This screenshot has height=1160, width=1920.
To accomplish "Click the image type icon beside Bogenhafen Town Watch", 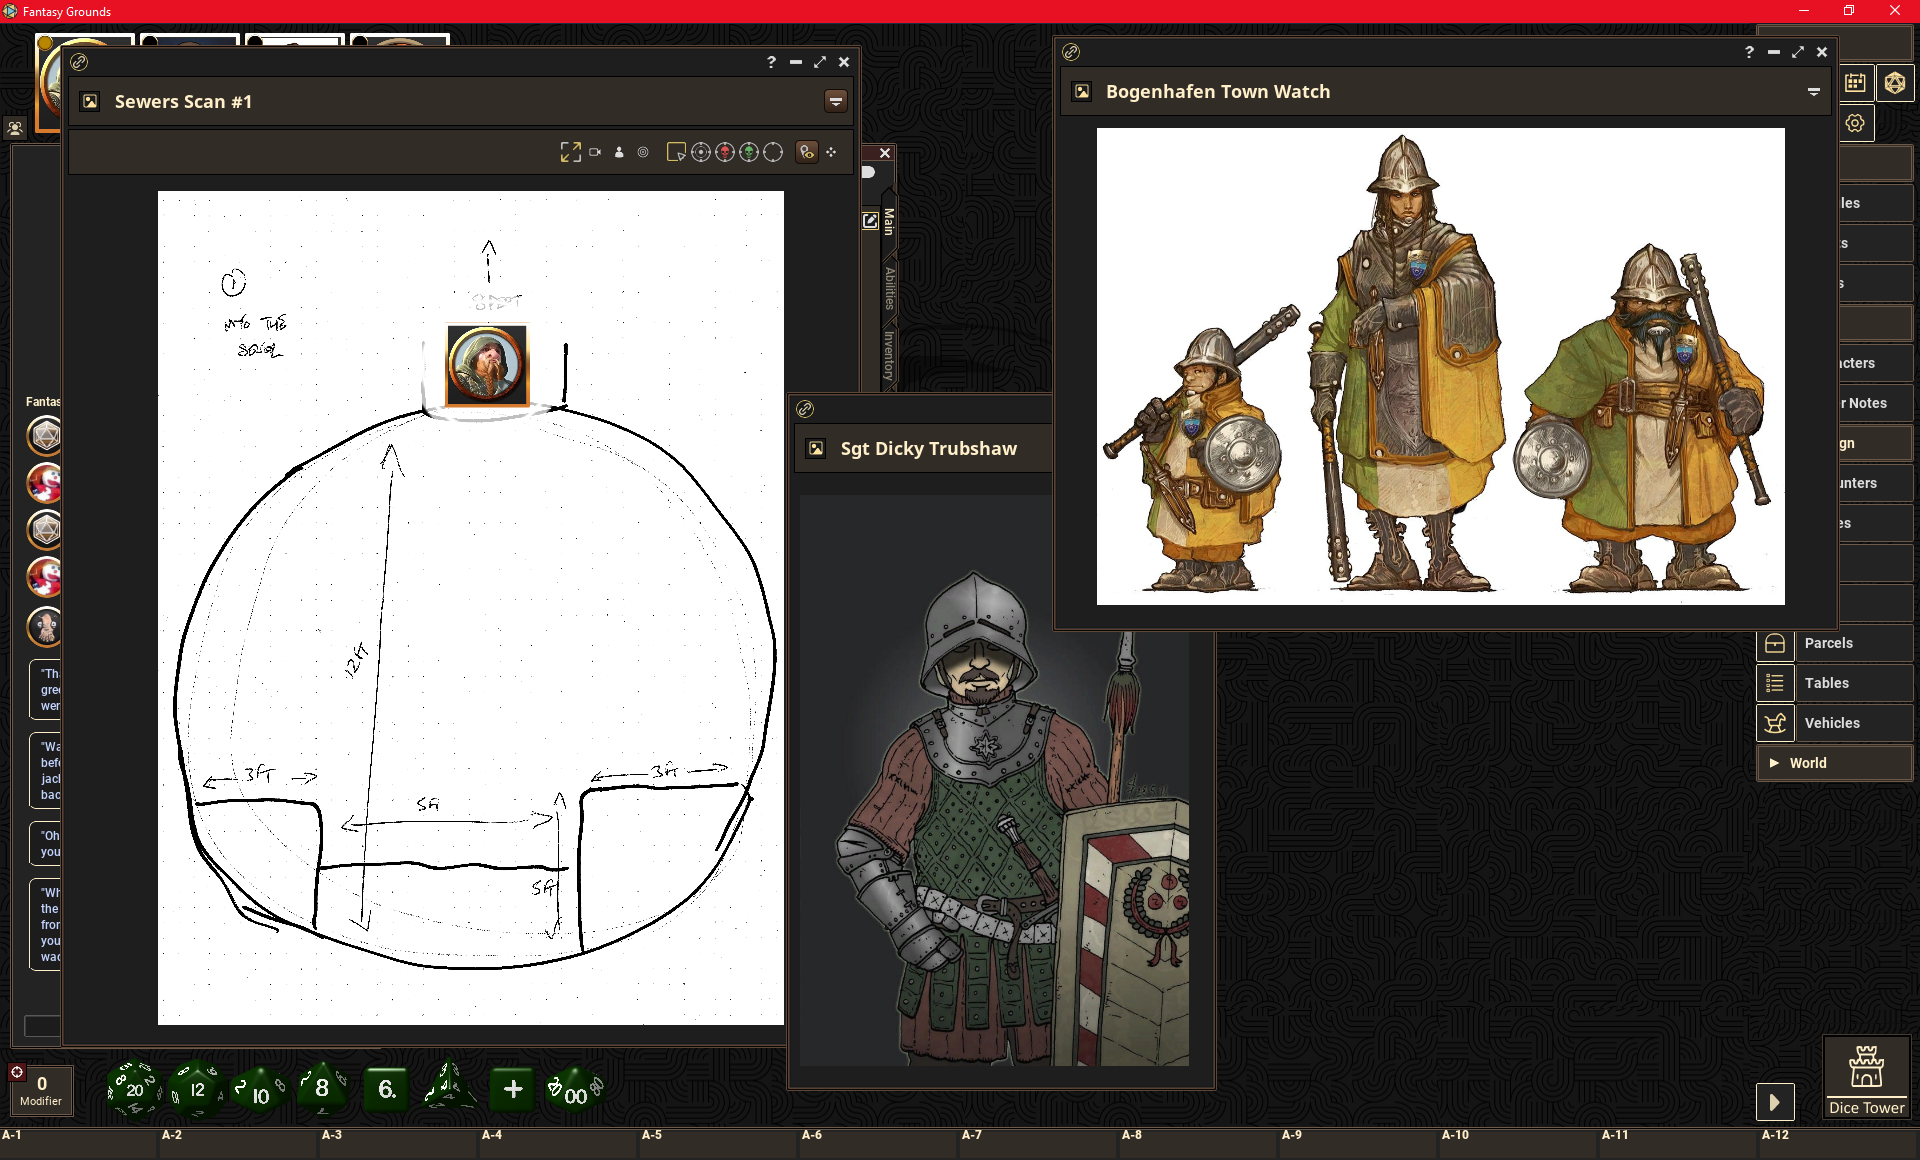I will [1082, 91].
